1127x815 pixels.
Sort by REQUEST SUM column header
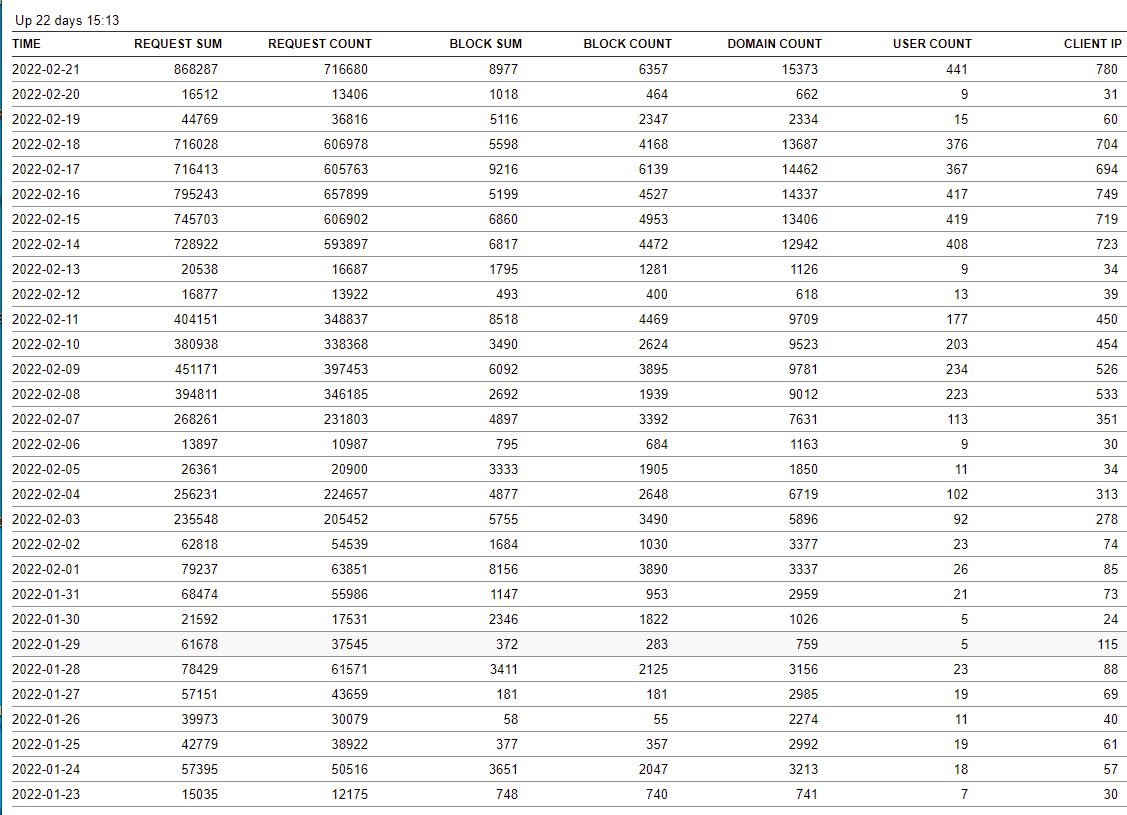[x=178, y=44]
